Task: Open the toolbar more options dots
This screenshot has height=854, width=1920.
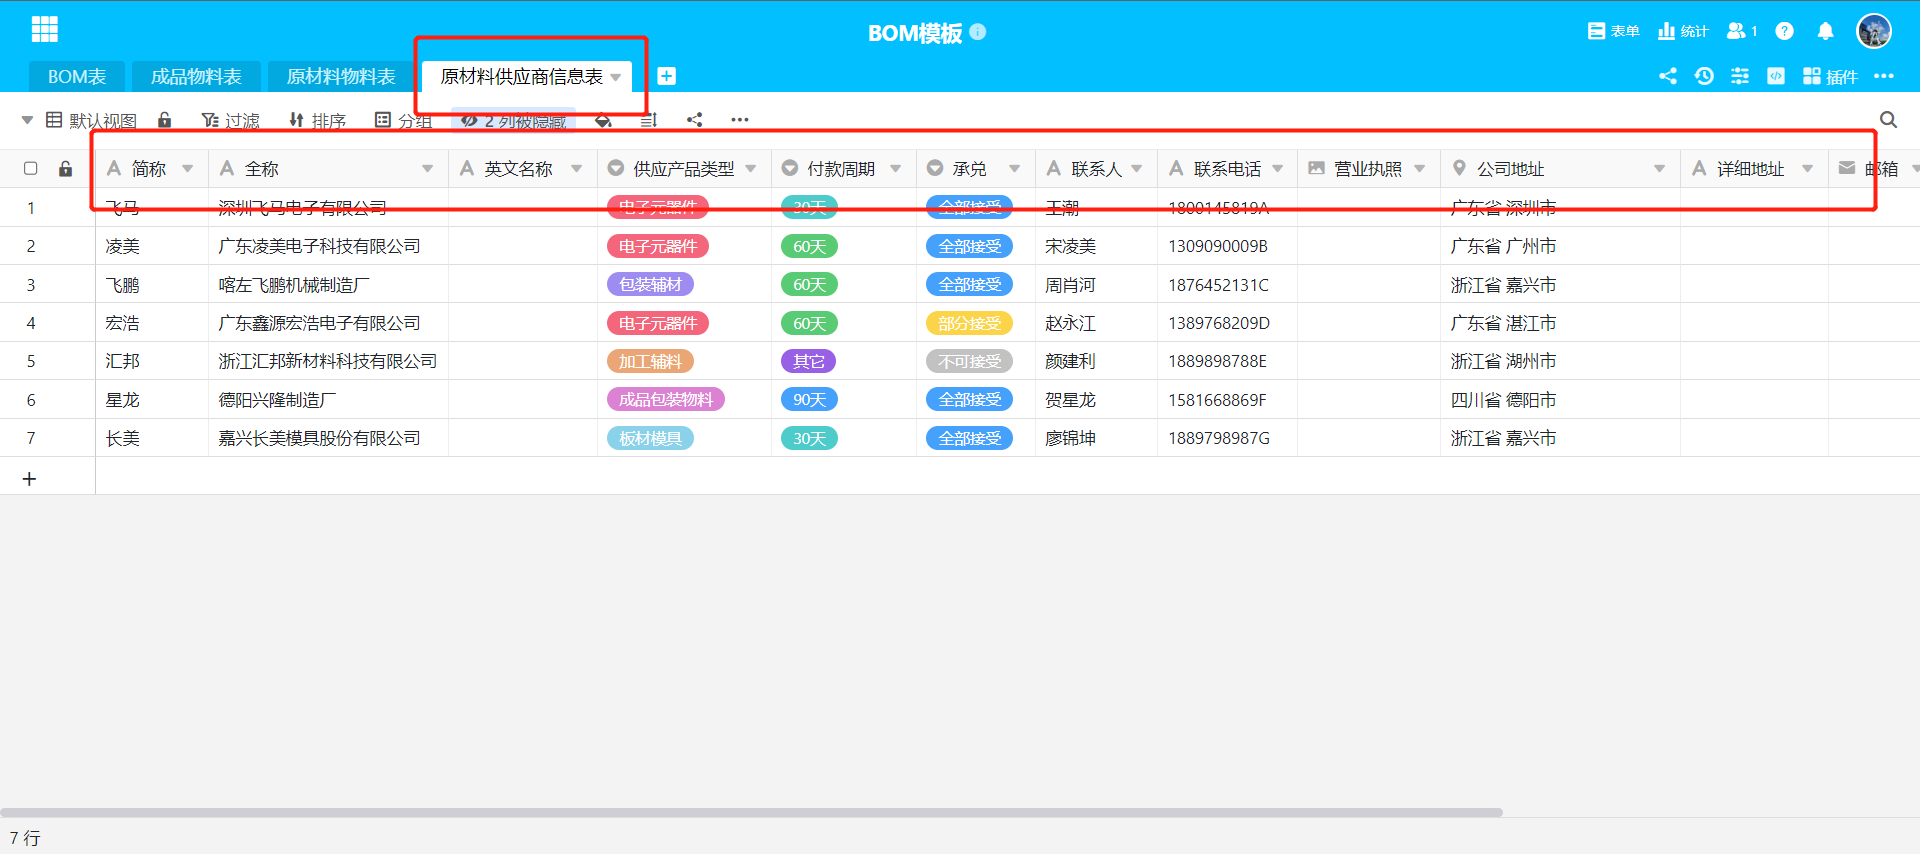Action: pos(740,120)
